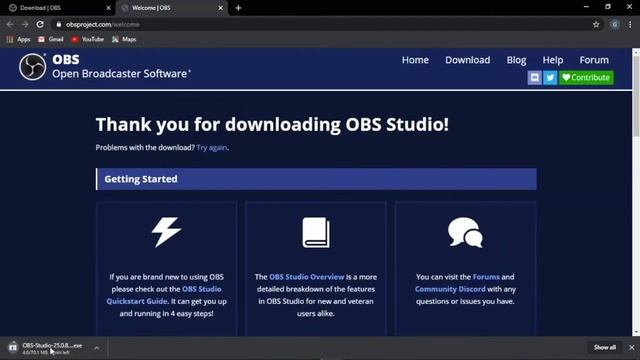Open Download page in site navigation
Image resolution: width=640 pixels, height=360 pixels.
468,60
